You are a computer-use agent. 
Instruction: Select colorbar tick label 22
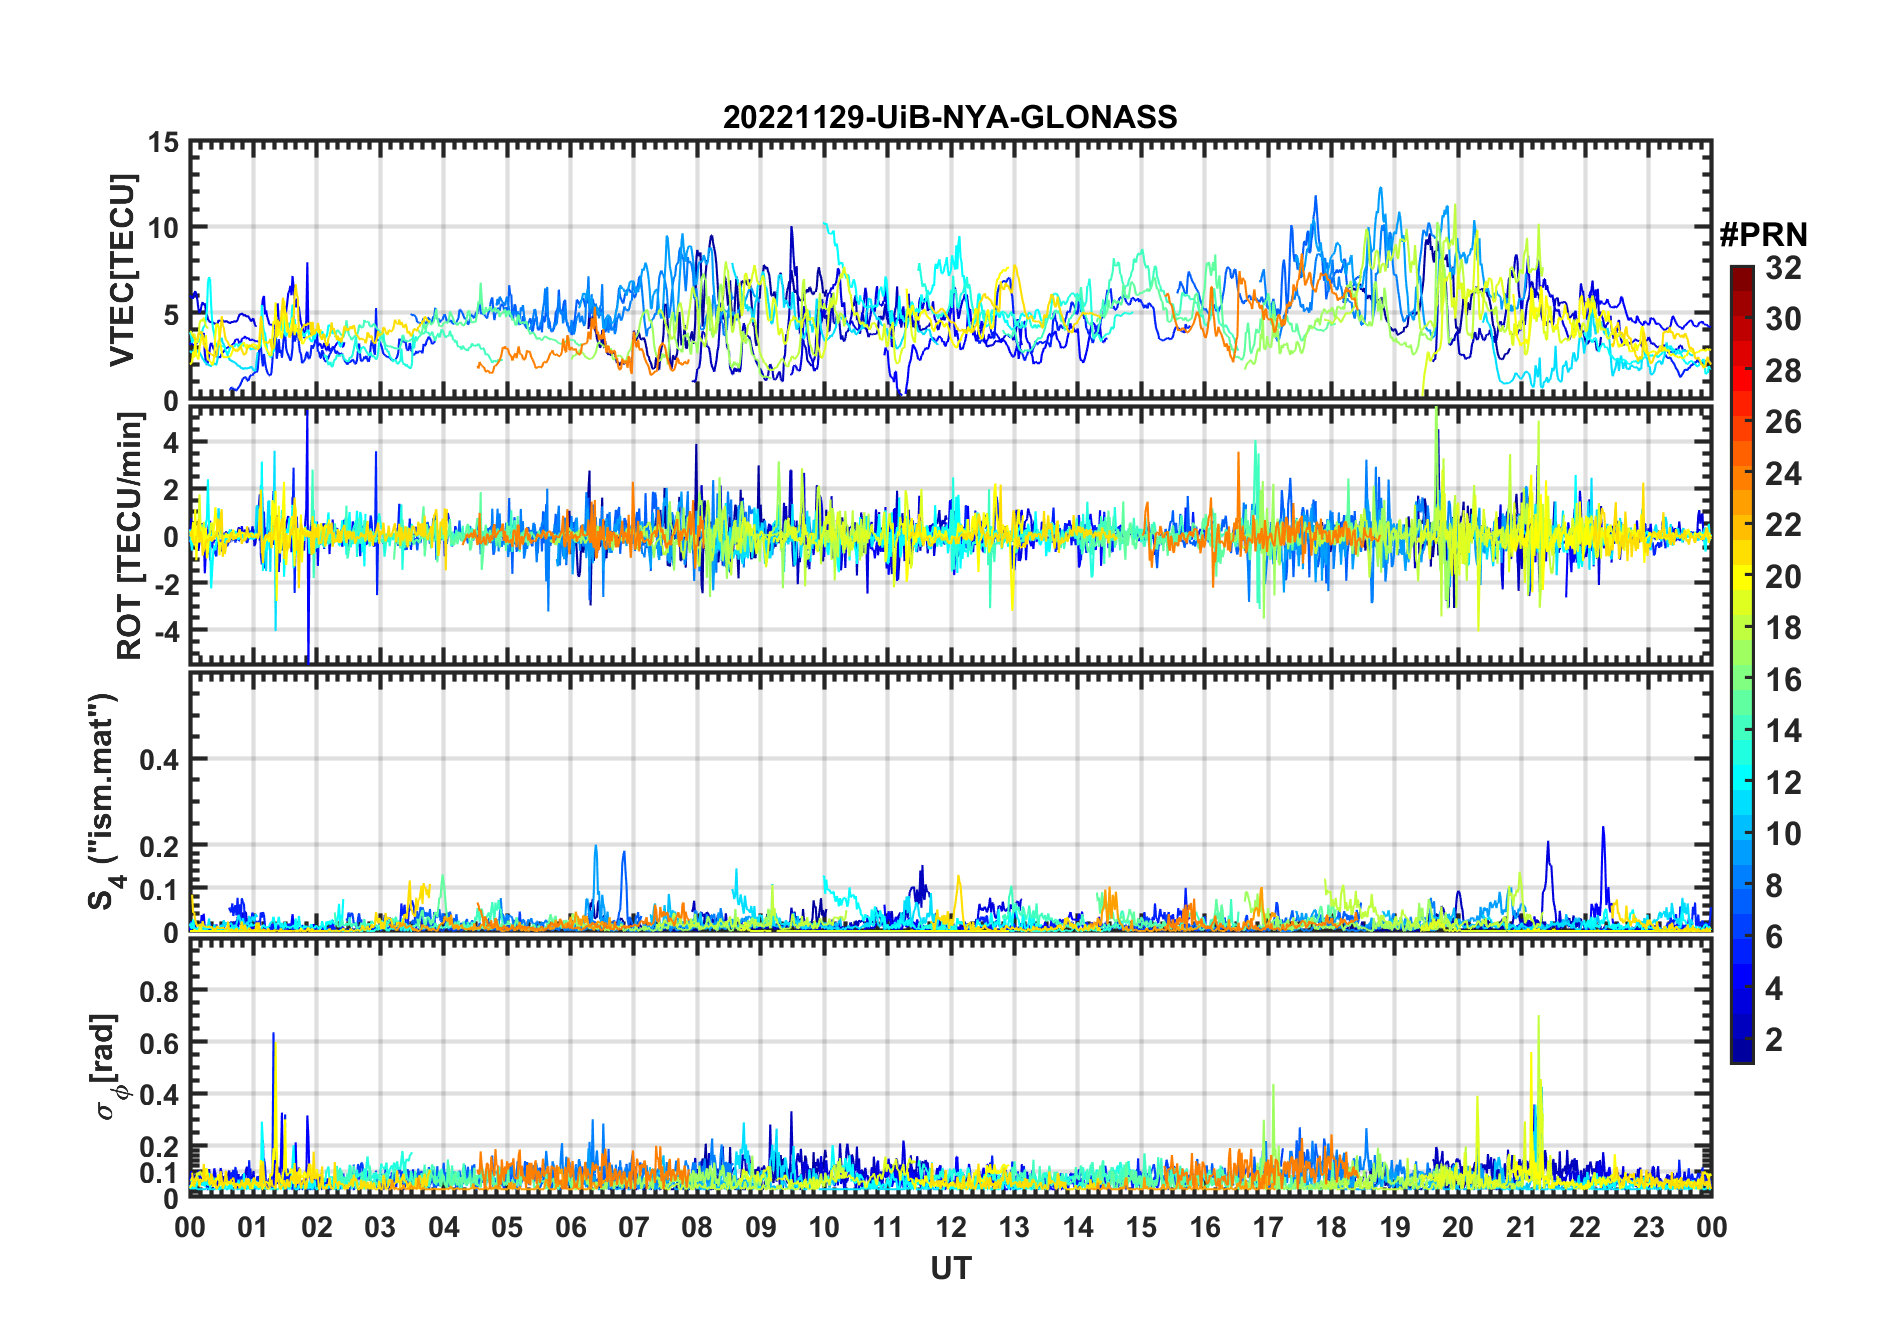click(x=1783, y=524)
